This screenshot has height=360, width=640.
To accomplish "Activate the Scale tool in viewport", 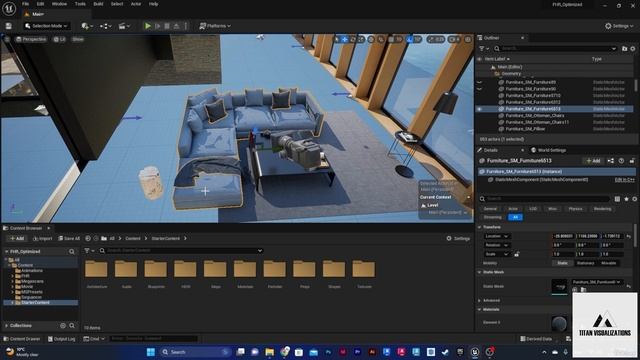I will point(361,39).
